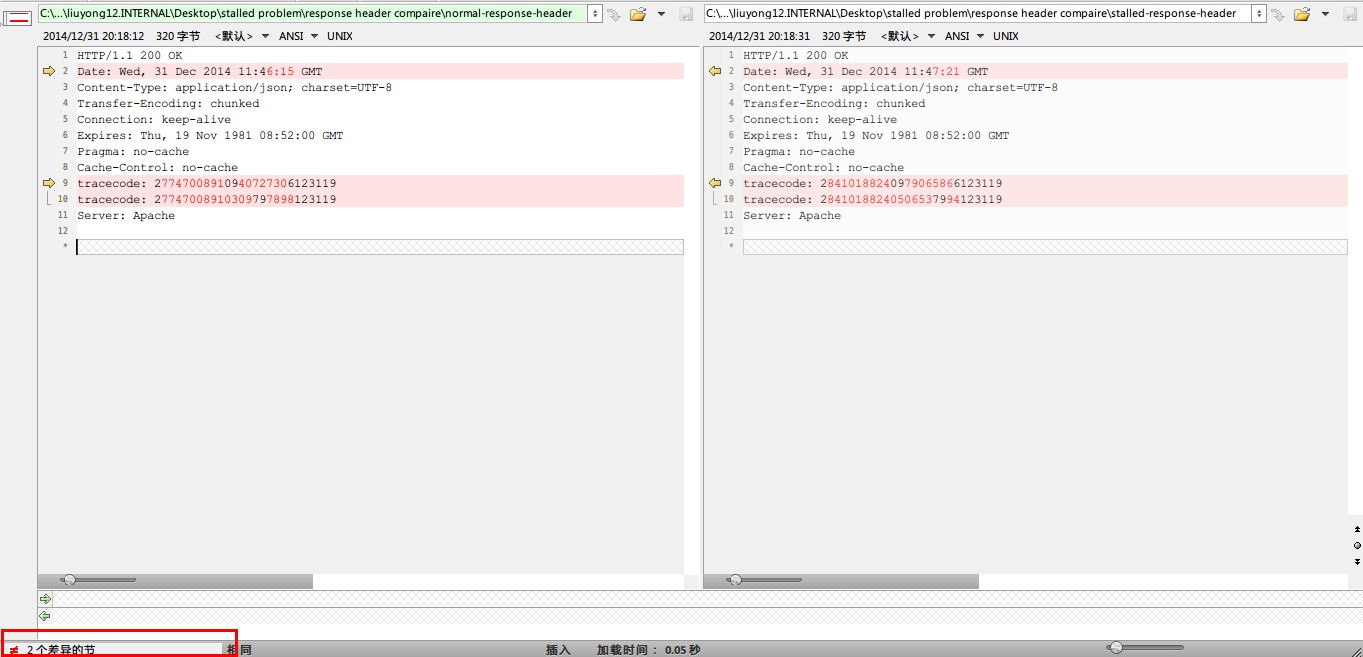This screenshot has width=1363, height=657.
Task: Click right tracecode line ending 537994123119
Action: pos(873,199)
